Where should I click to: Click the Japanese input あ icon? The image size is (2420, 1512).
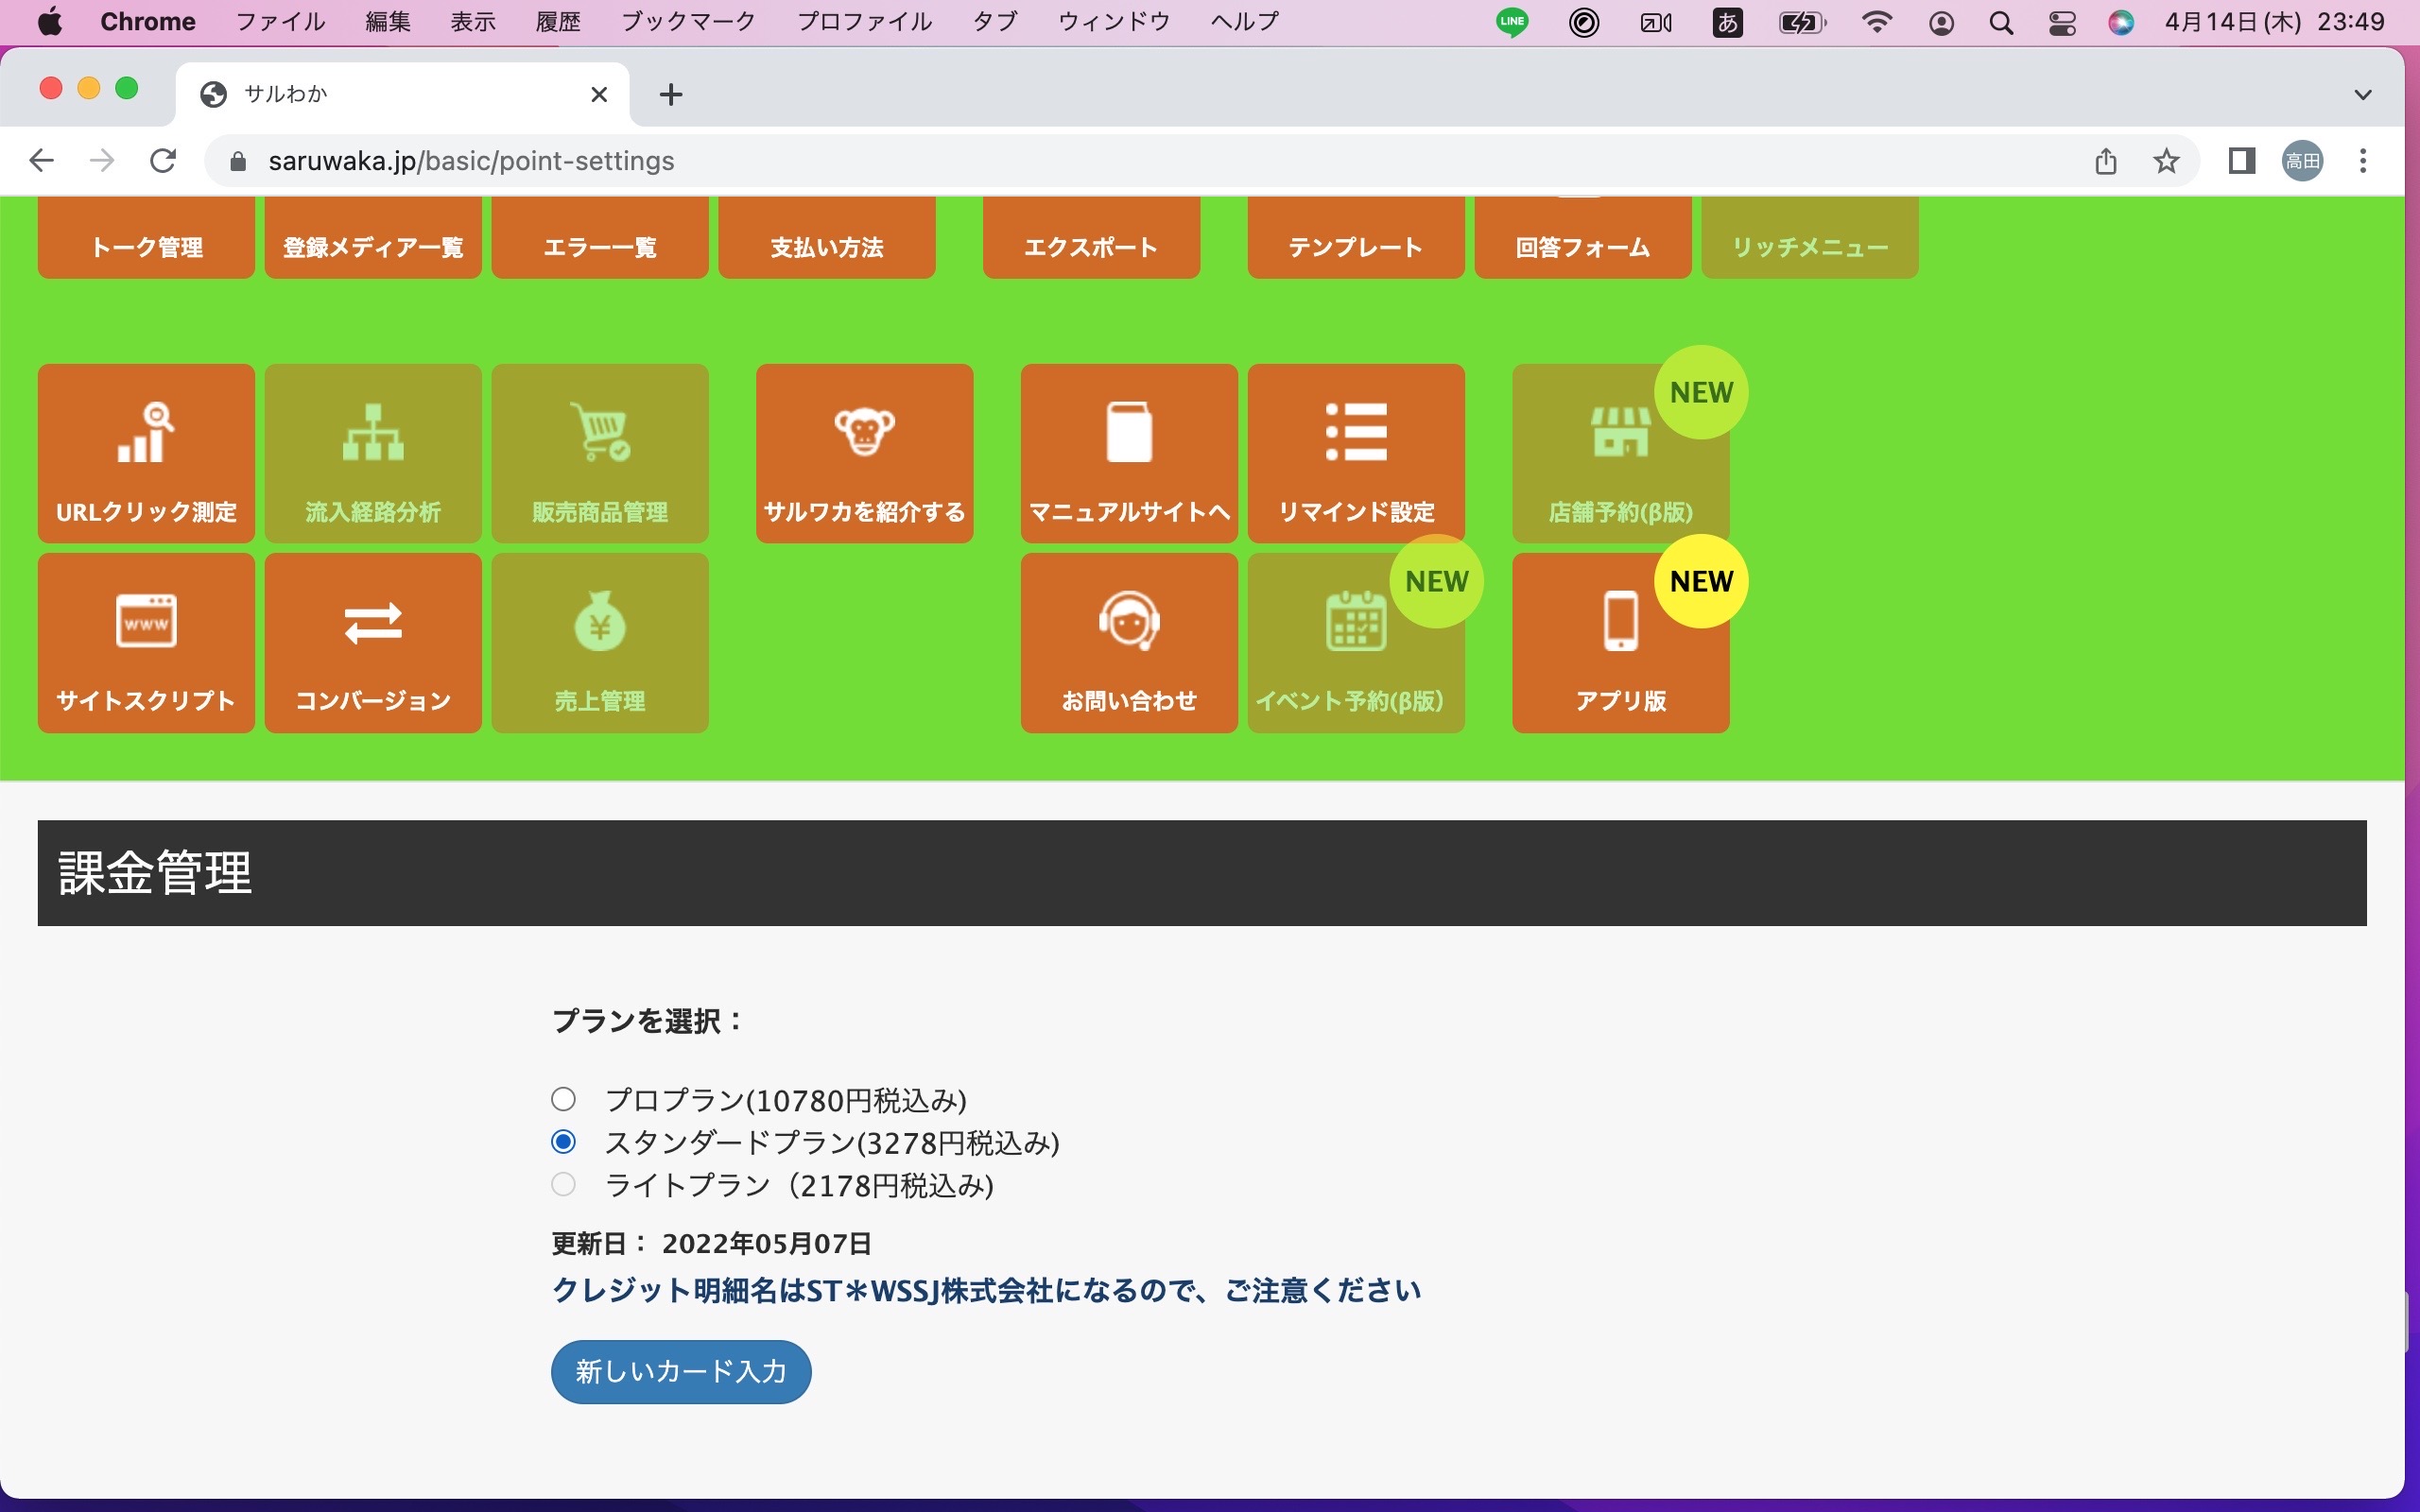[x=1727, y=22]
